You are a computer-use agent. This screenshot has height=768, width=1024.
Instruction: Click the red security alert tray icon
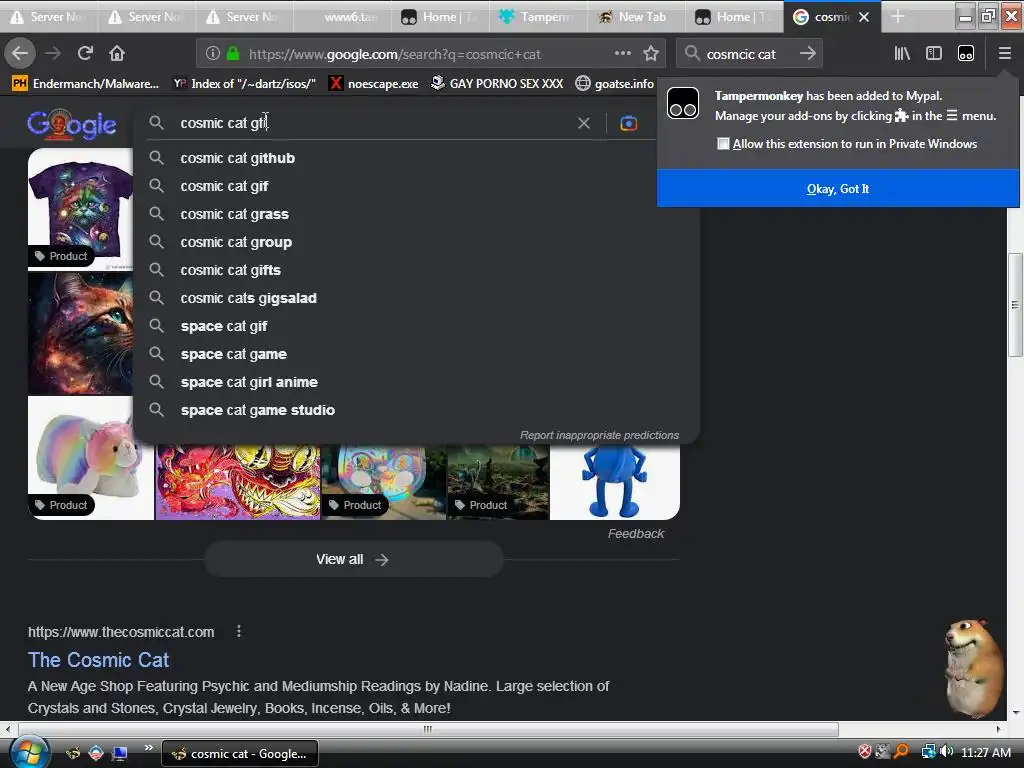[865, 752]
